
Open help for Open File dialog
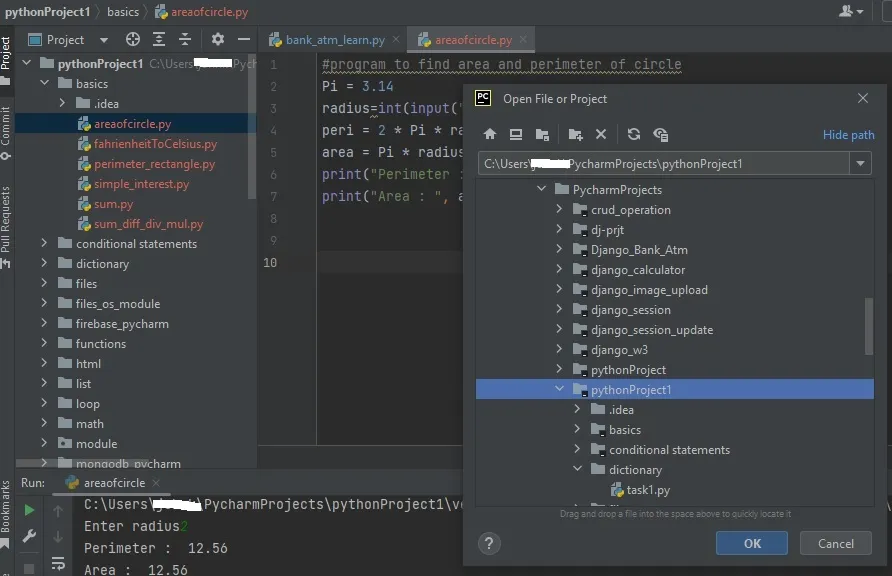489,543
